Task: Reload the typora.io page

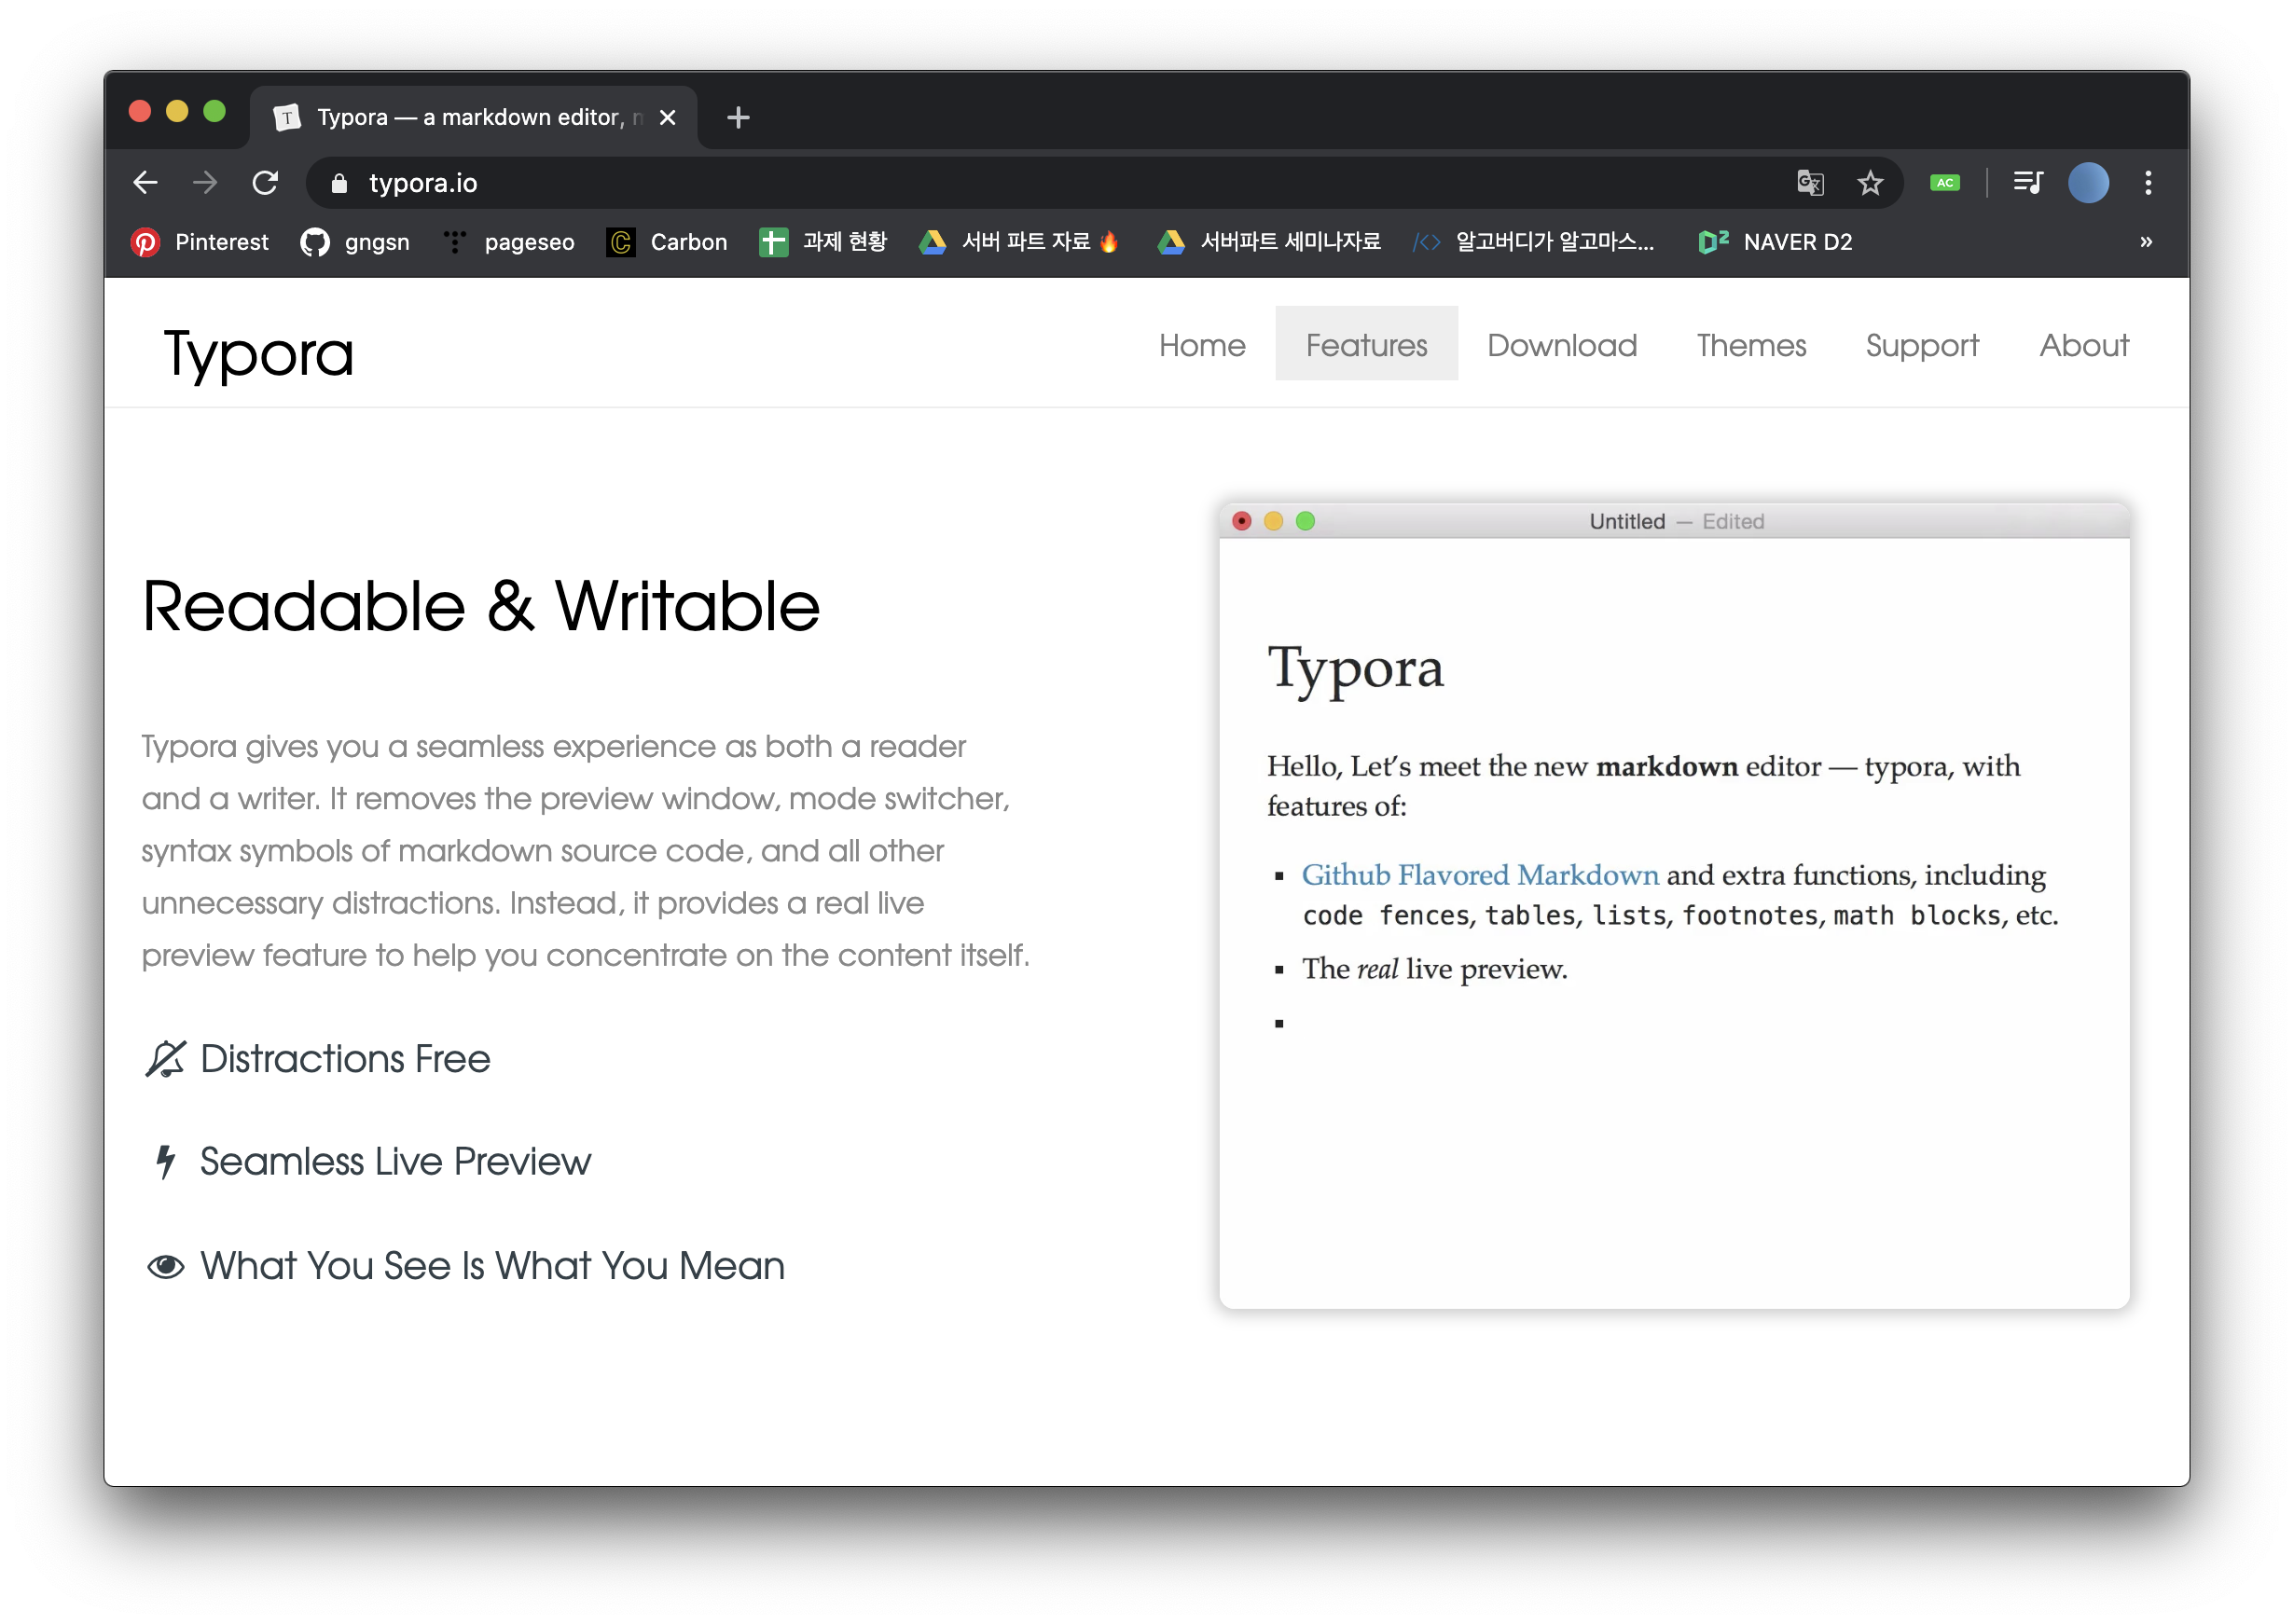Action: point(265,183)
